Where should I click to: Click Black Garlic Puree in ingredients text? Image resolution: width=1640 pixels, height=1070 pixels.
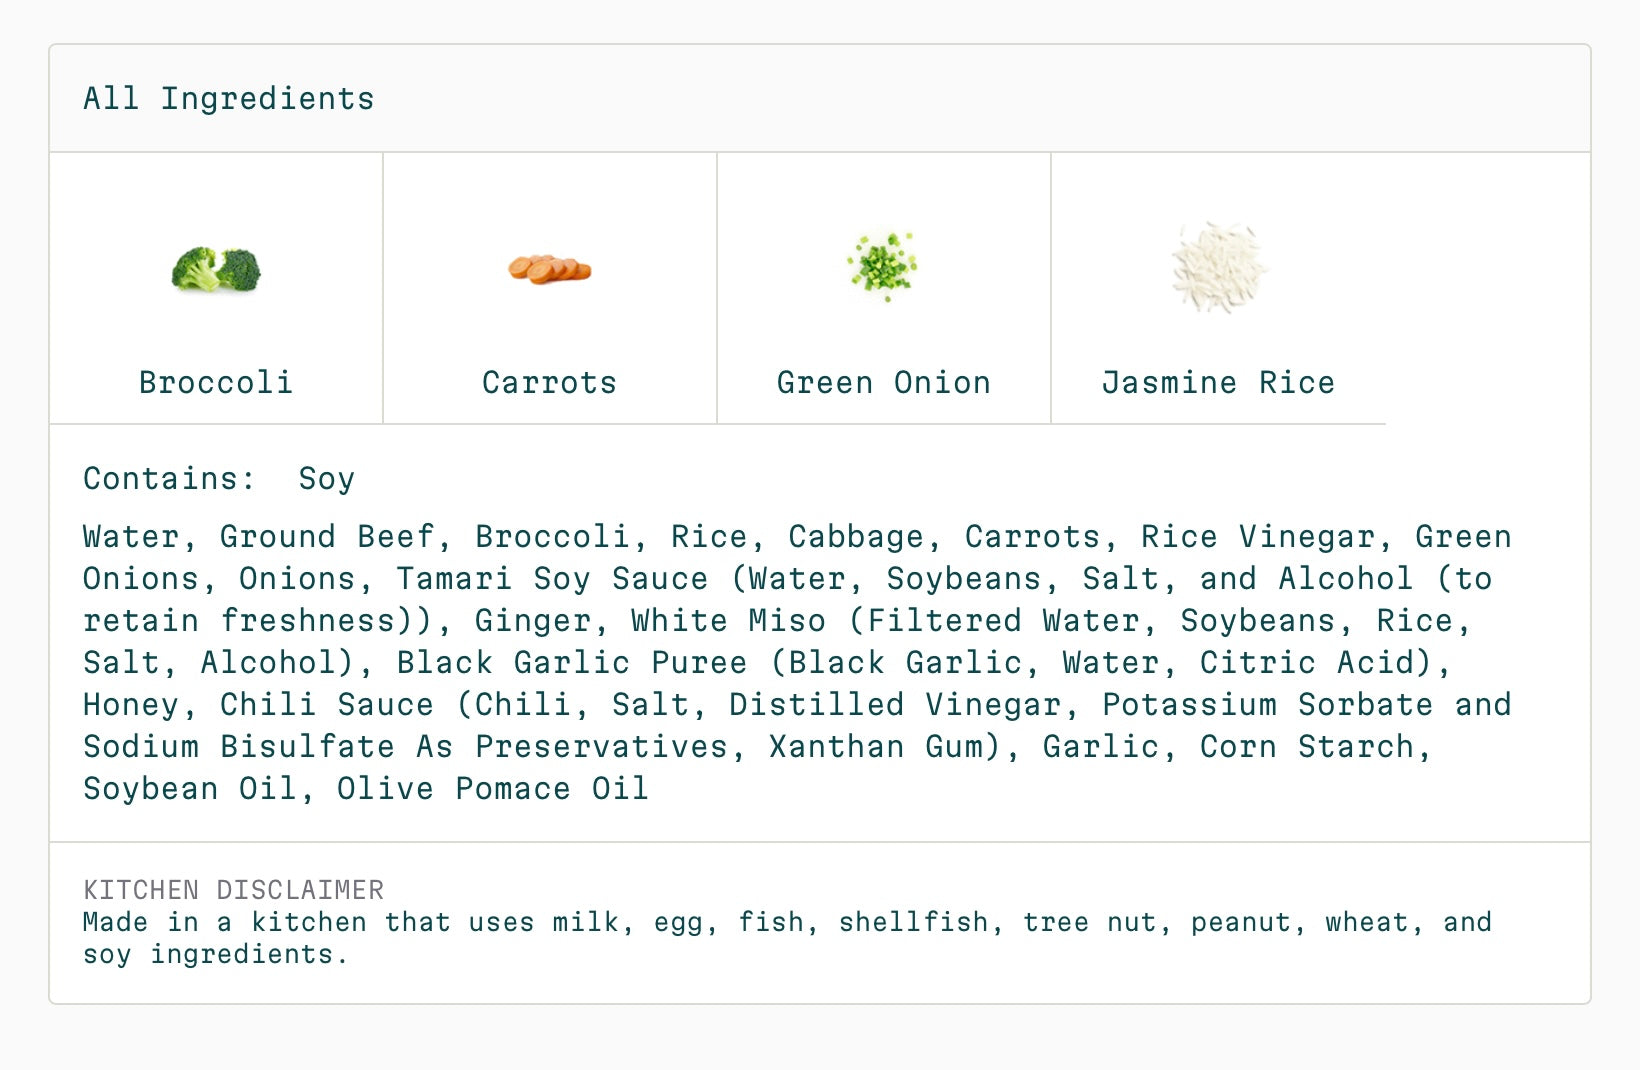click(x=571, y=663)
